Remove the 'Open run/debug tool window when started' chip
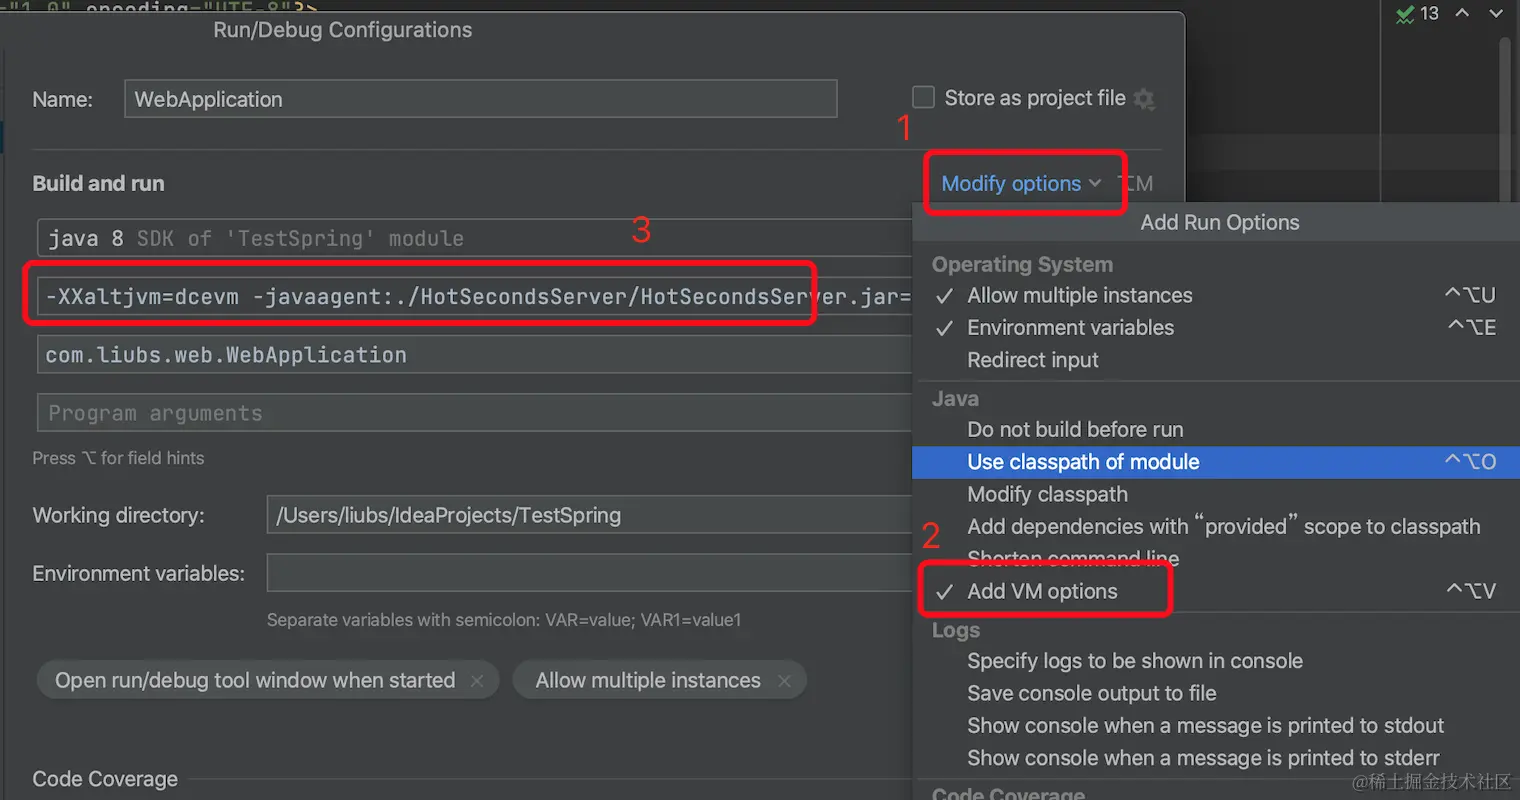 pos(477,681)
